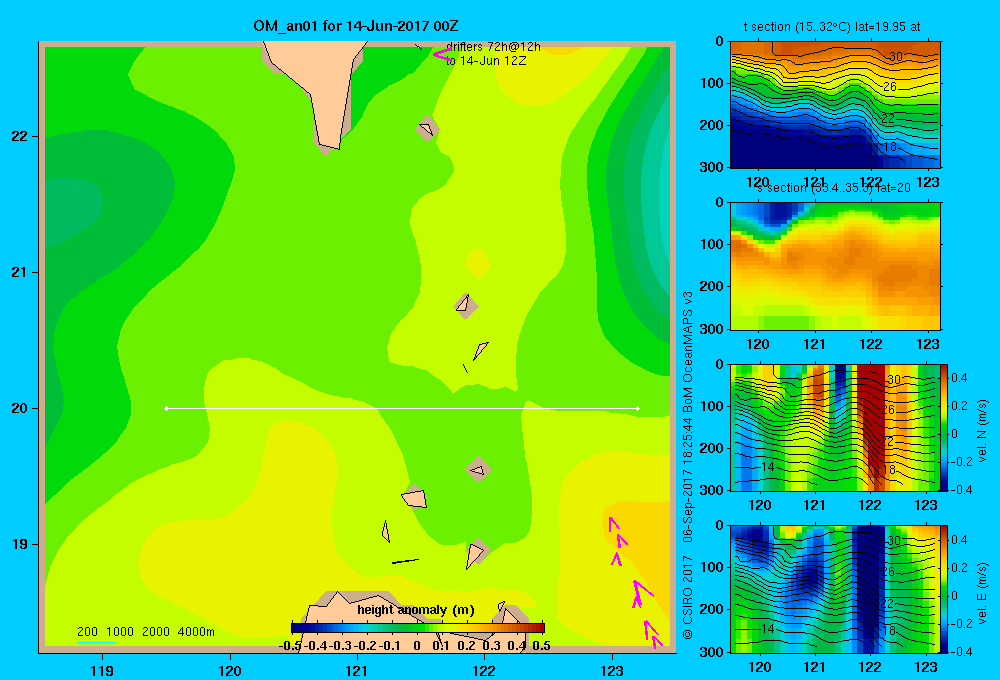This screenshot has height=680, width=1000.
Task: Click the 14 contour label in vel. E section
Action: point(768,629)
